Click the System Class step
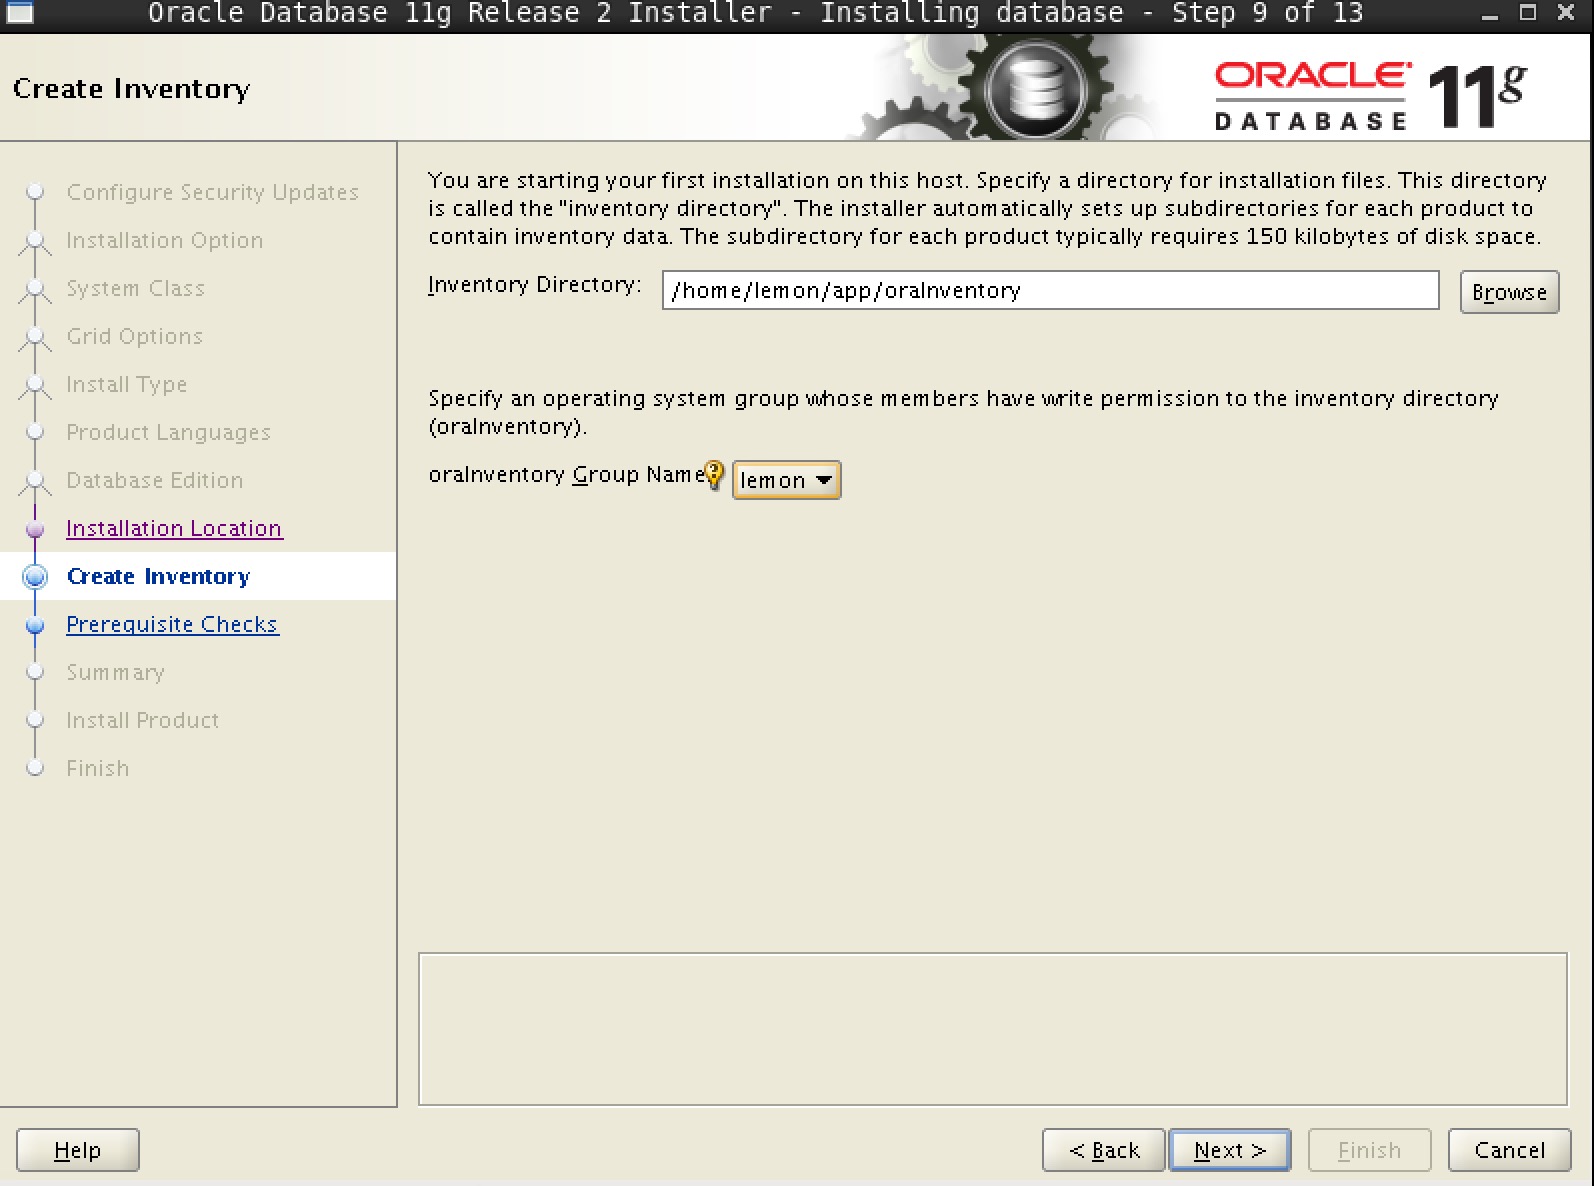Screen dimensions: 1594x1186 point(135,288)
